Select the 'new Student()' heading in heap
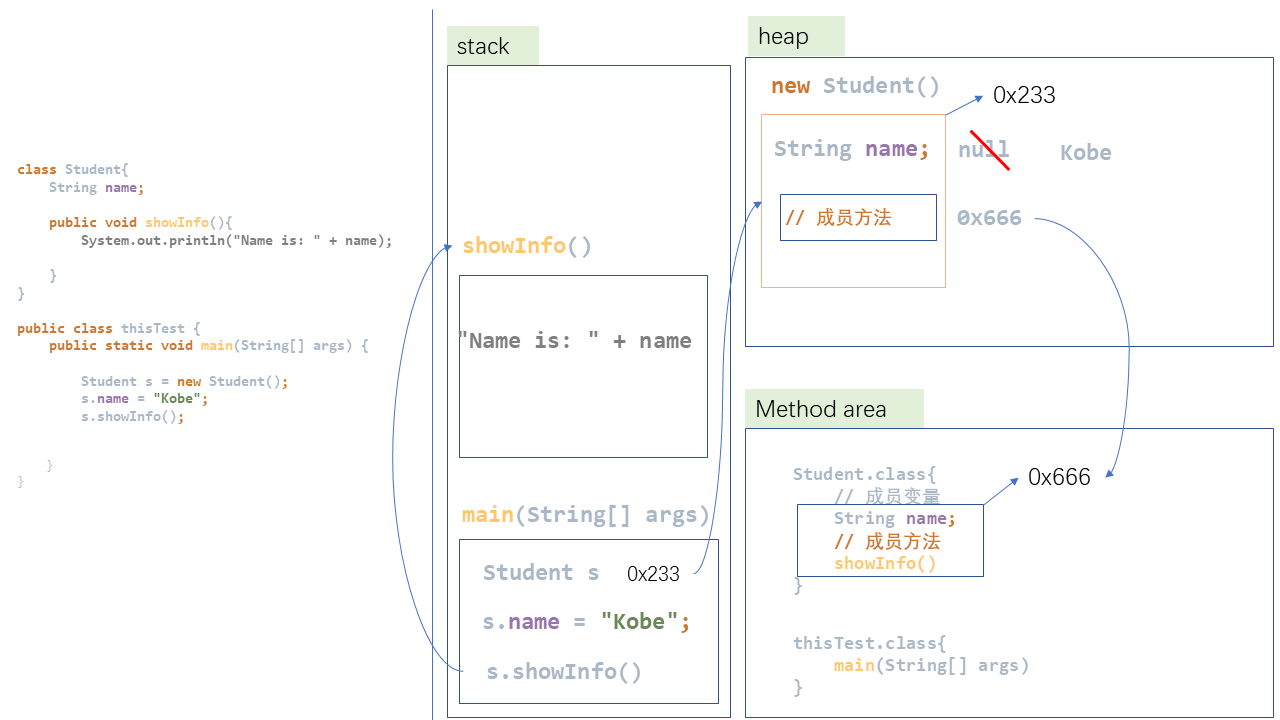This screenshot has height=720, width=1280. (855, 86)
